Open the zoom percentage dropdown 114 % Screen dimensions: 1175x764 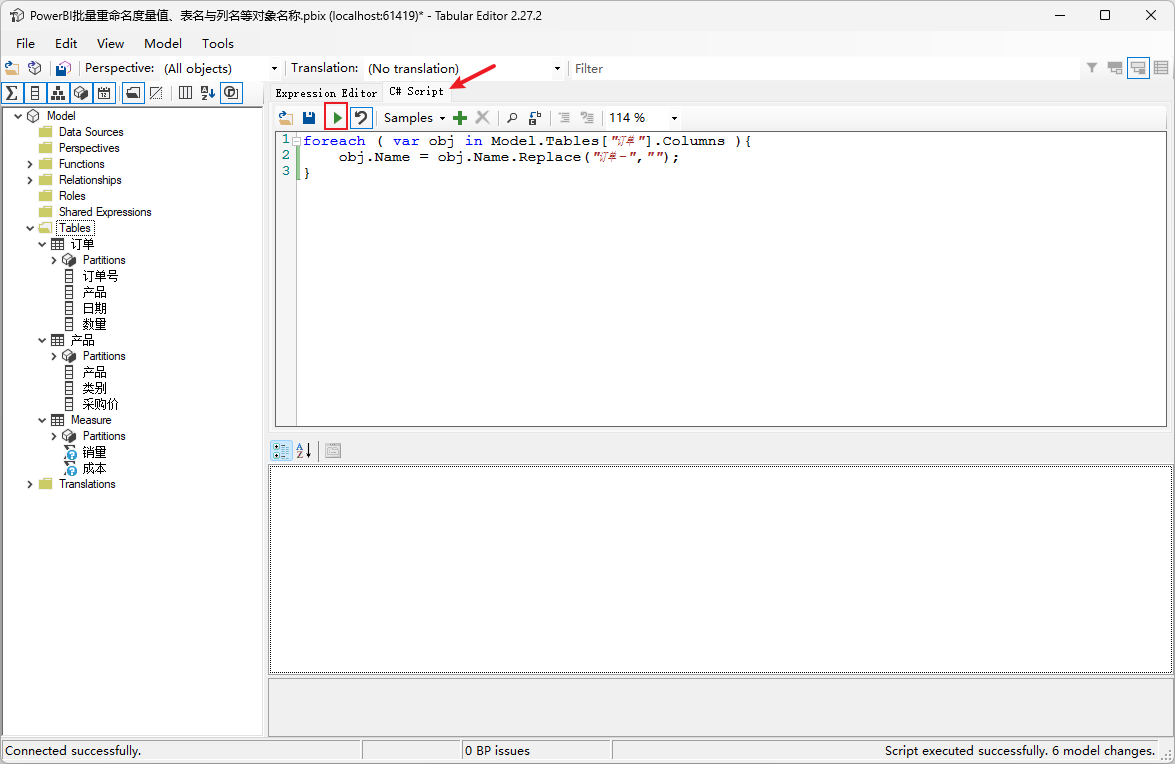click(673, 118)
